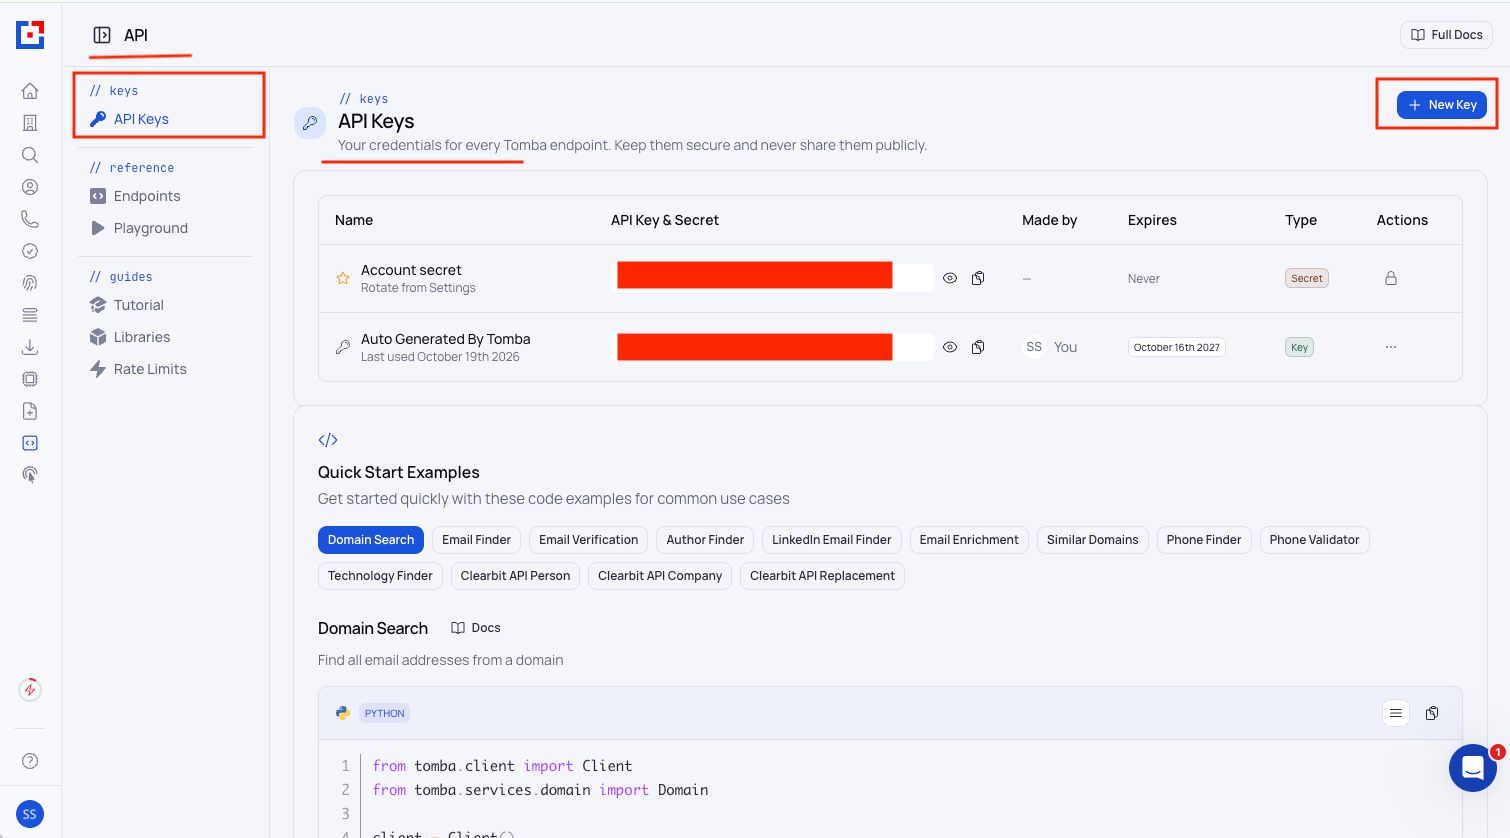
Task: Switch to the Clearbit API Company example
Action: tap(660, 576)
